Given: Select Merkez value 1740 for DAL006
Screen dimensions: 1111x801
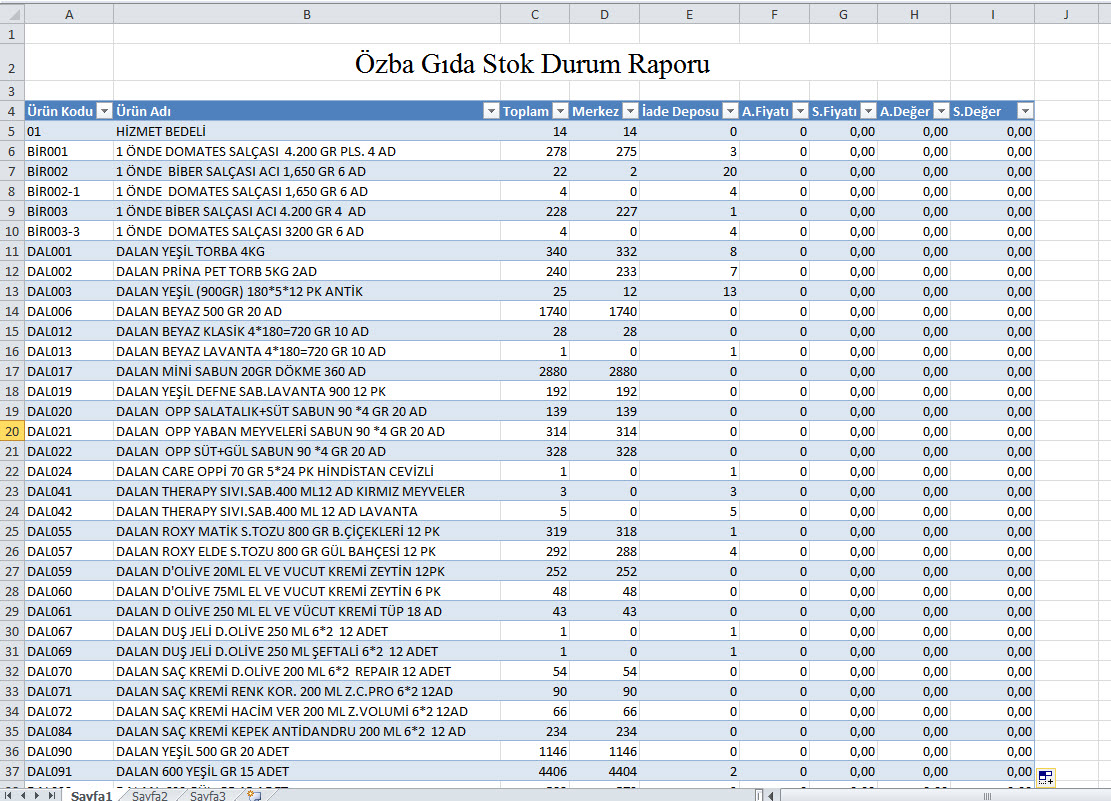Looking at the screenshot, I should tap(604, 311).
